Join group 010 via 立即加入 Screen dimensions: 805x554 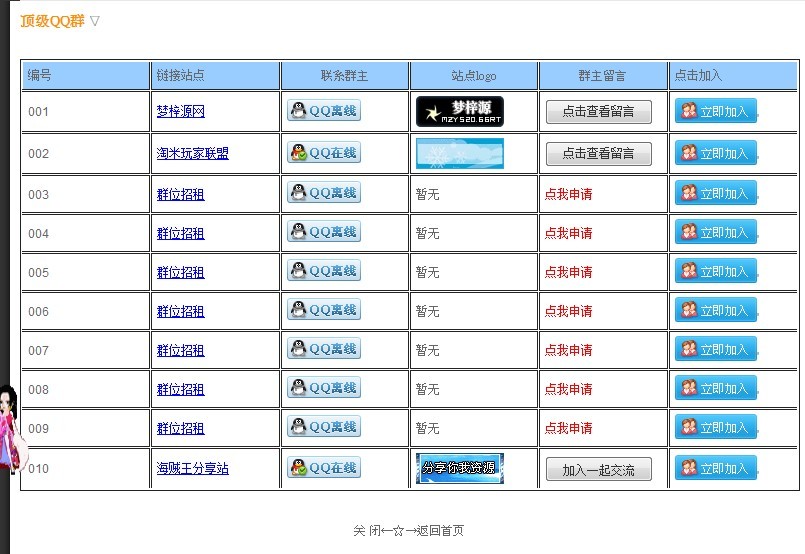point(716,468)
